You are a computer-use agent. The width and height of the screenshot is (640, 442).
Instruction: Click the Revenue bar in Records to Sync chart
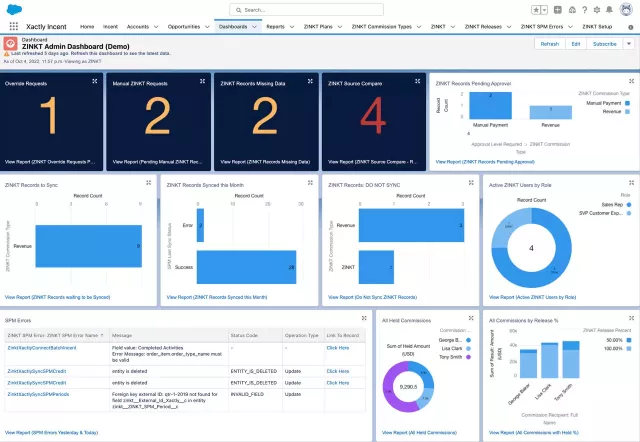click(89, 246)
